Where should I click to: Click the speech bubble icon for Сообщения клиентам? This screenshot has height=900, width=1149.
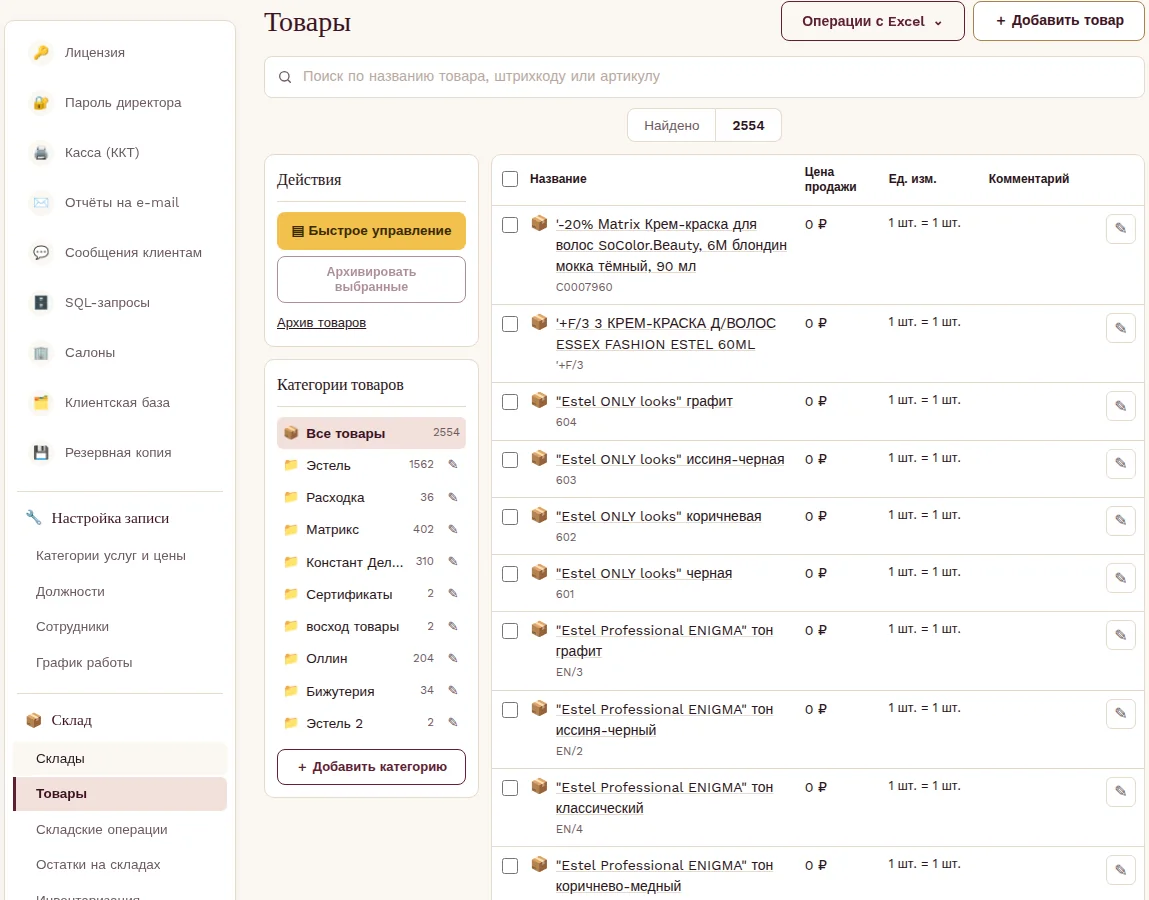point(41,253)
